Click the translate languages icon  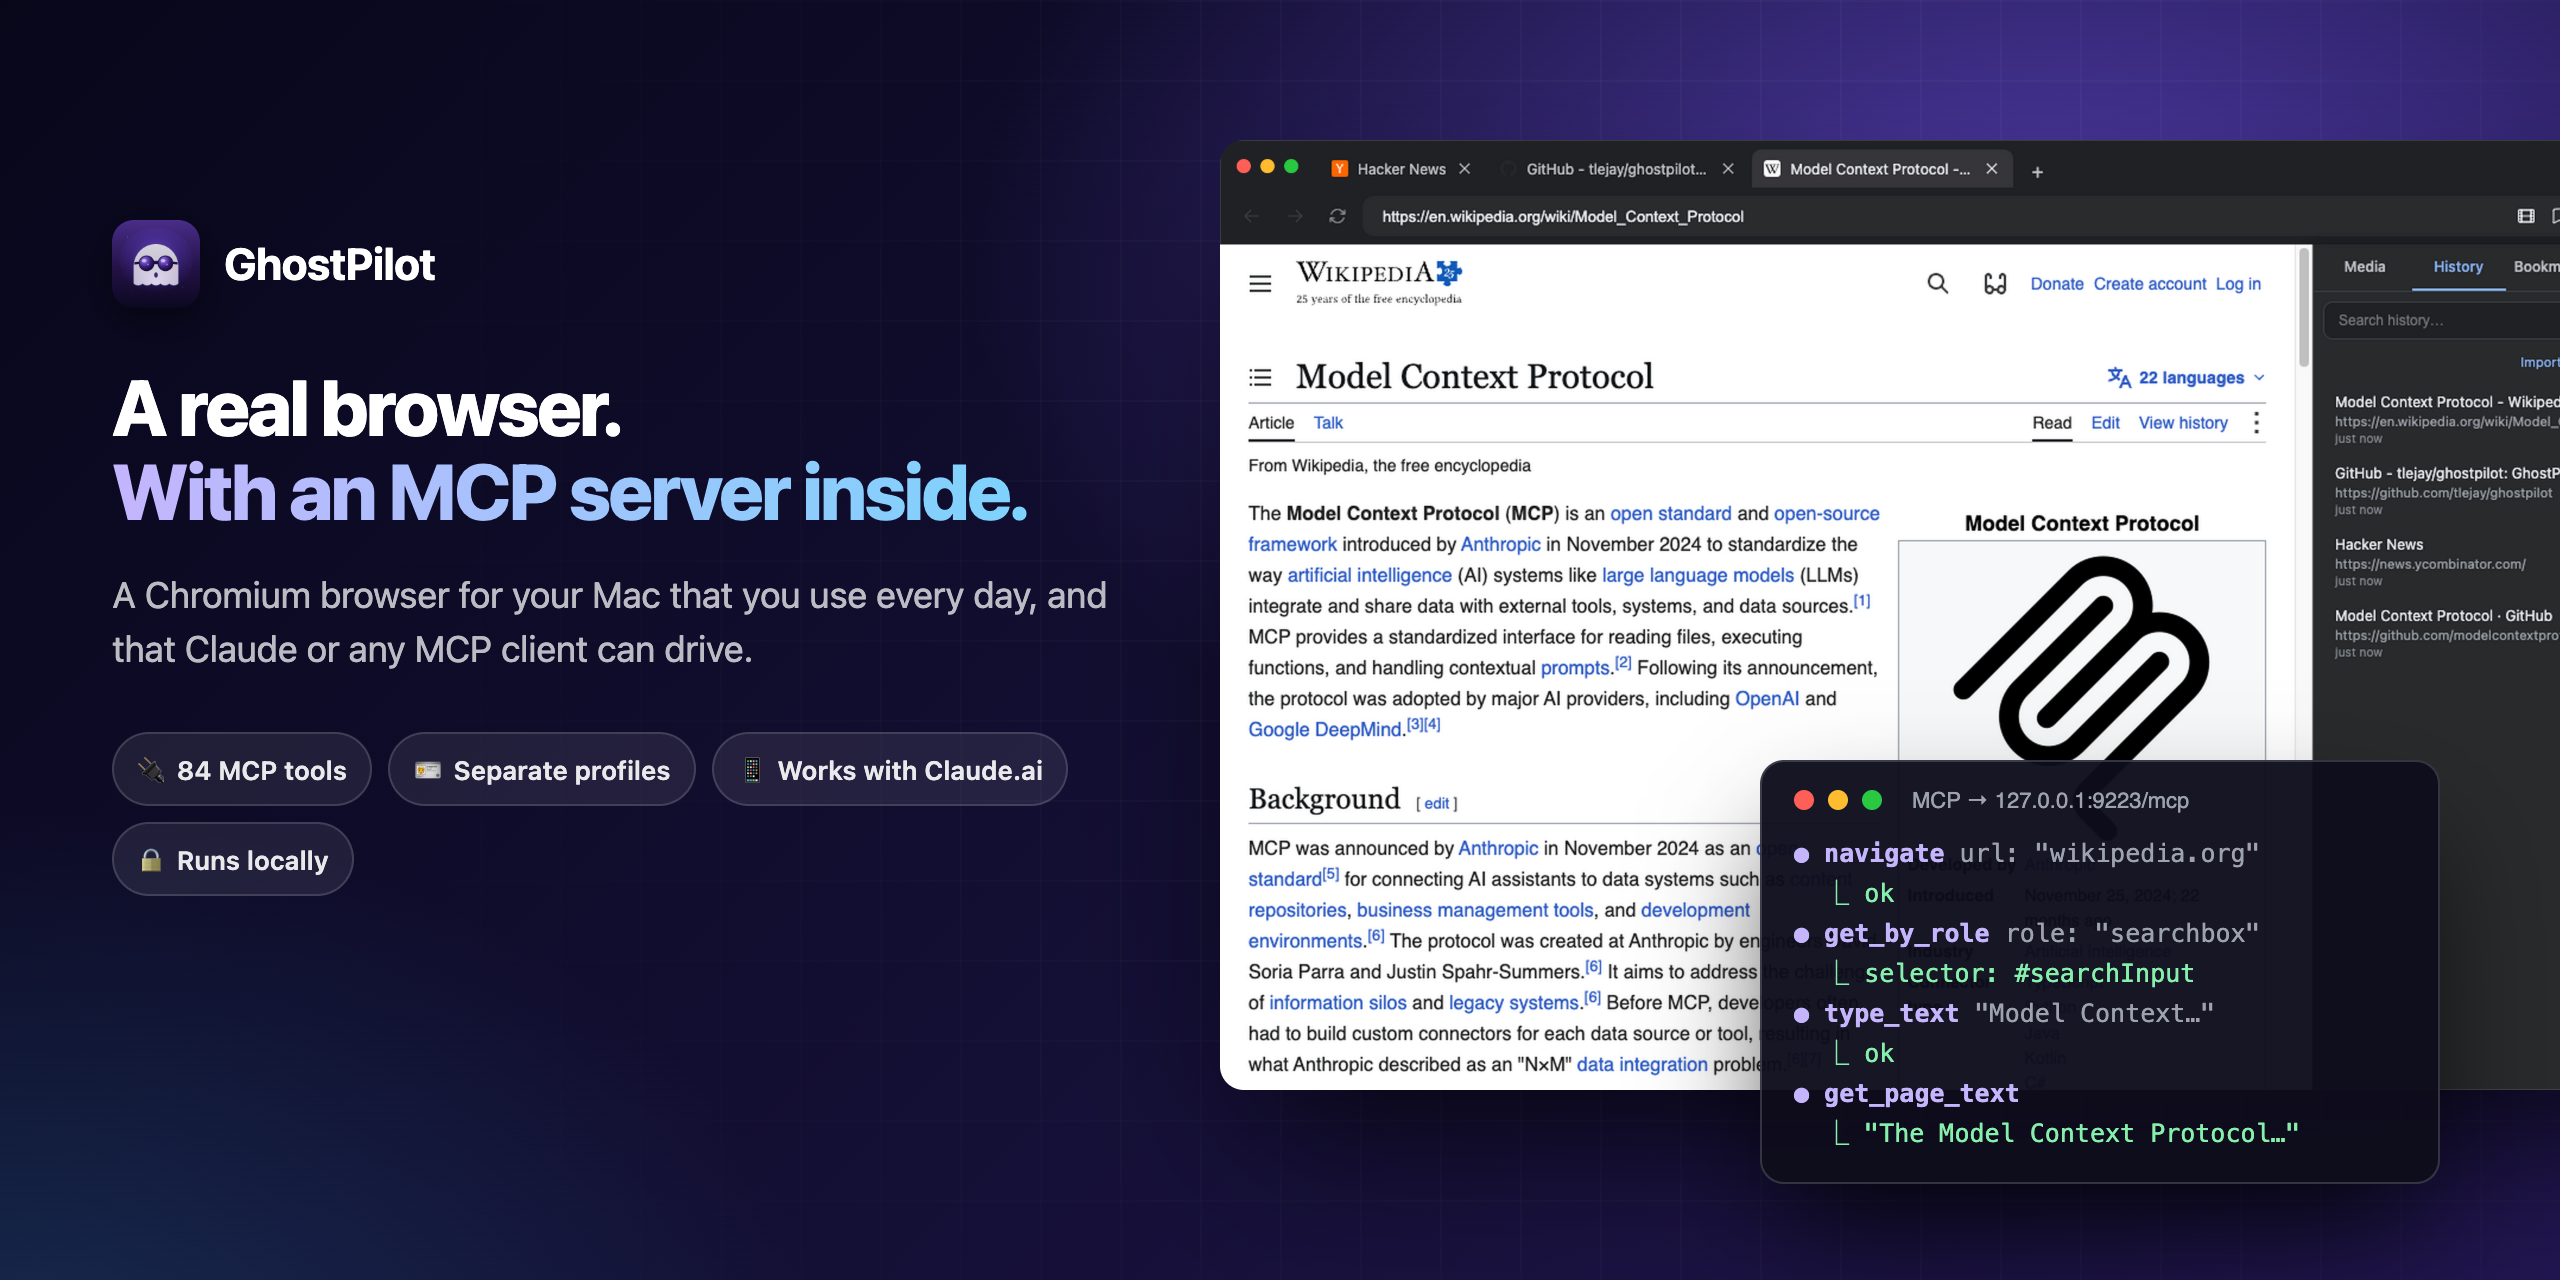pos(2119,377)
